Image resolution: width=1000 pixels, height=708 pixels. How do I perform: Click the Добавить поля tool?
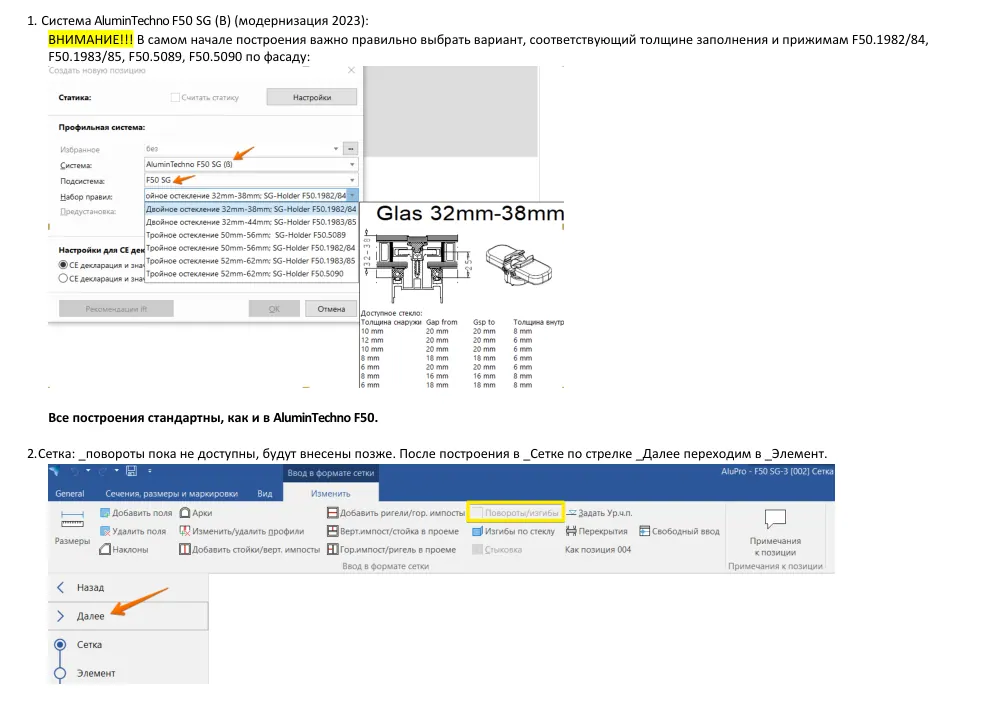click(x=136, y=513)
